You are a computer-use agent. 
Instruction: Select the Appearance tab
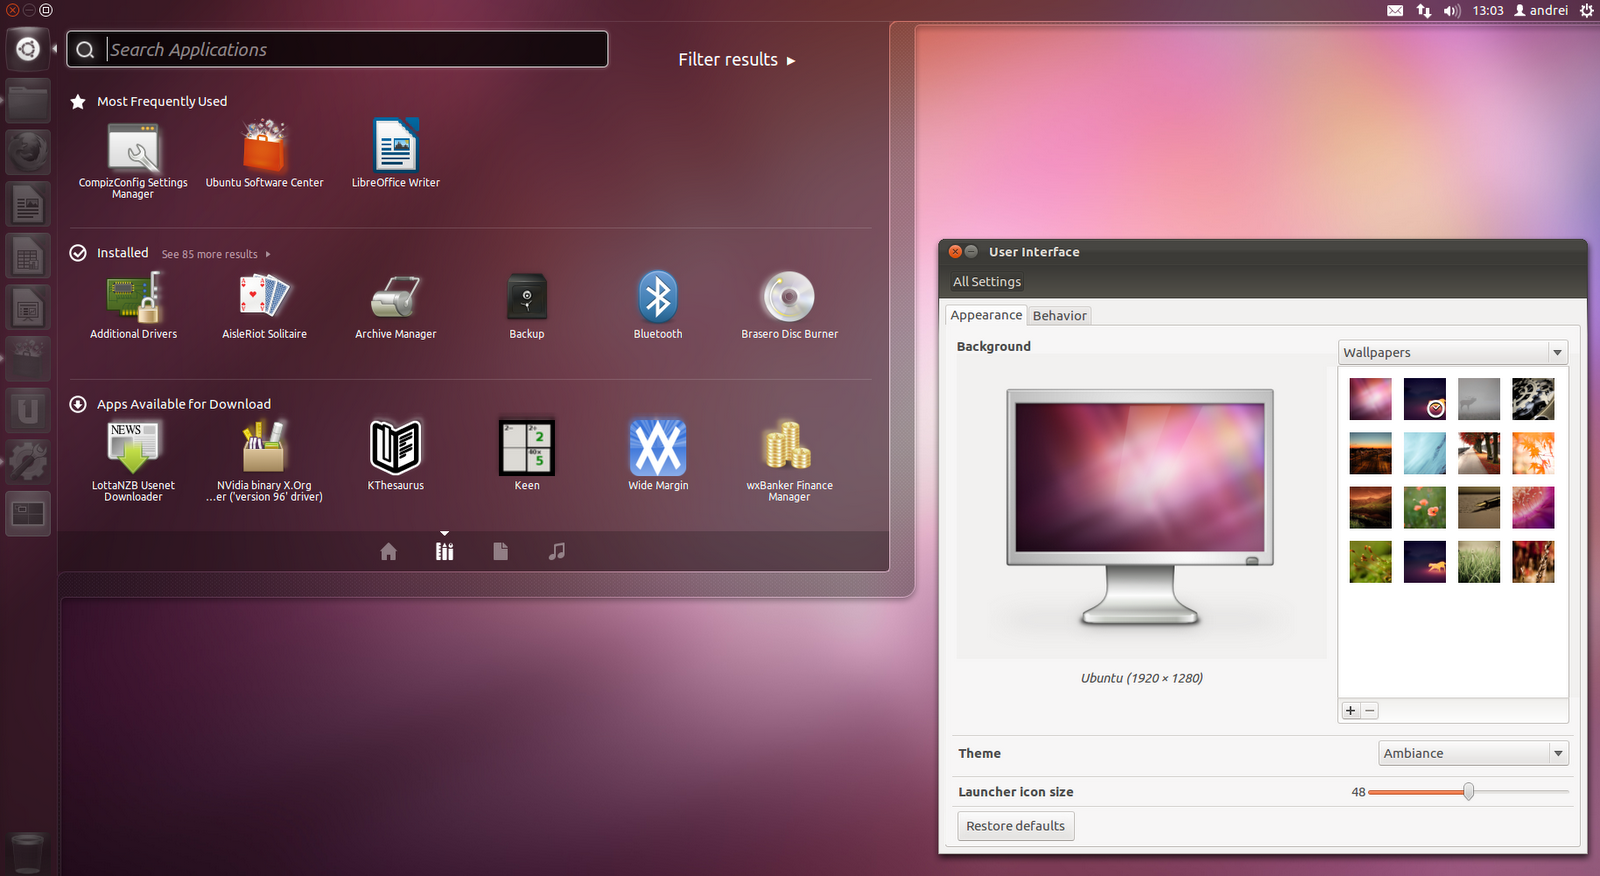click(x=986, y=315)
